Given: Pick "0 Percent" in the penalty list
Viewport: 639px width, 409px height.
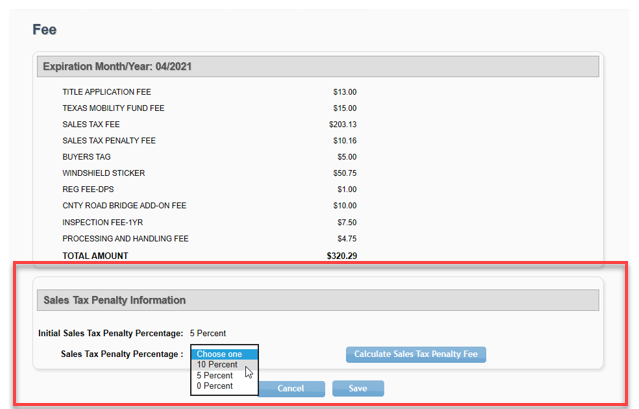Looking at the screenshot, I should click(x=215, y=386).
